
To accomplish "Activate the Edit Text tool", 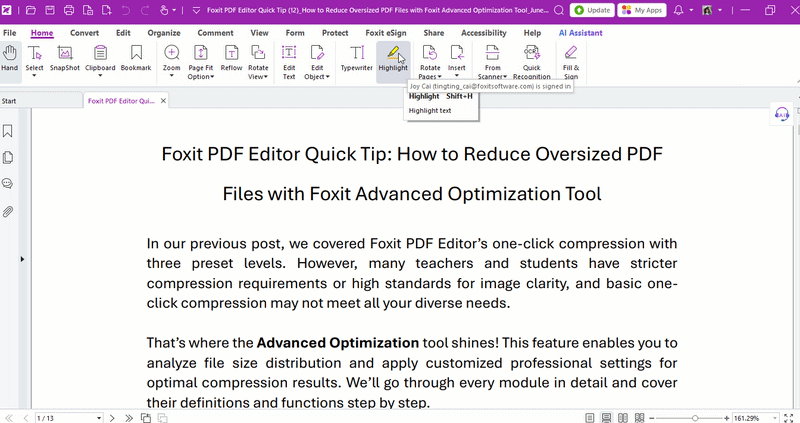I will (x=289, y=62).
